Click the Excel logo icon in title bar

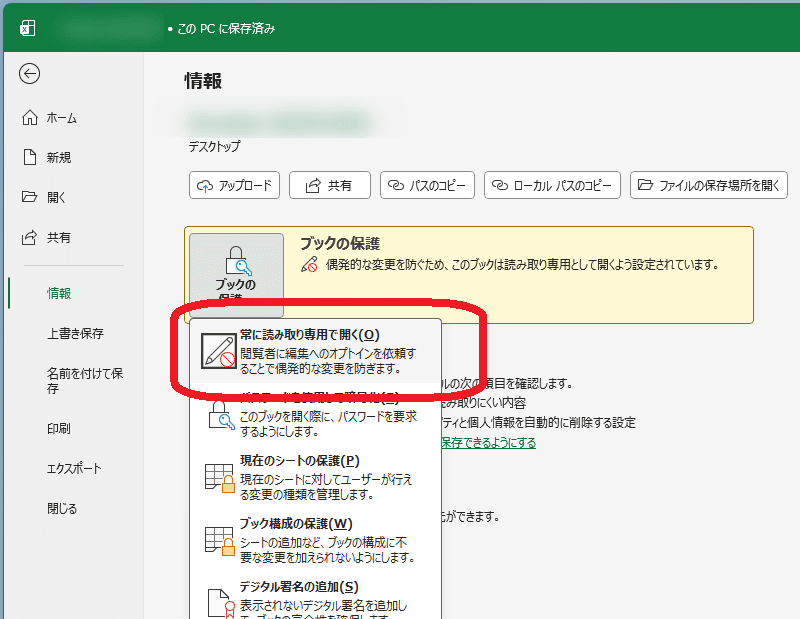tap(28, 28)
